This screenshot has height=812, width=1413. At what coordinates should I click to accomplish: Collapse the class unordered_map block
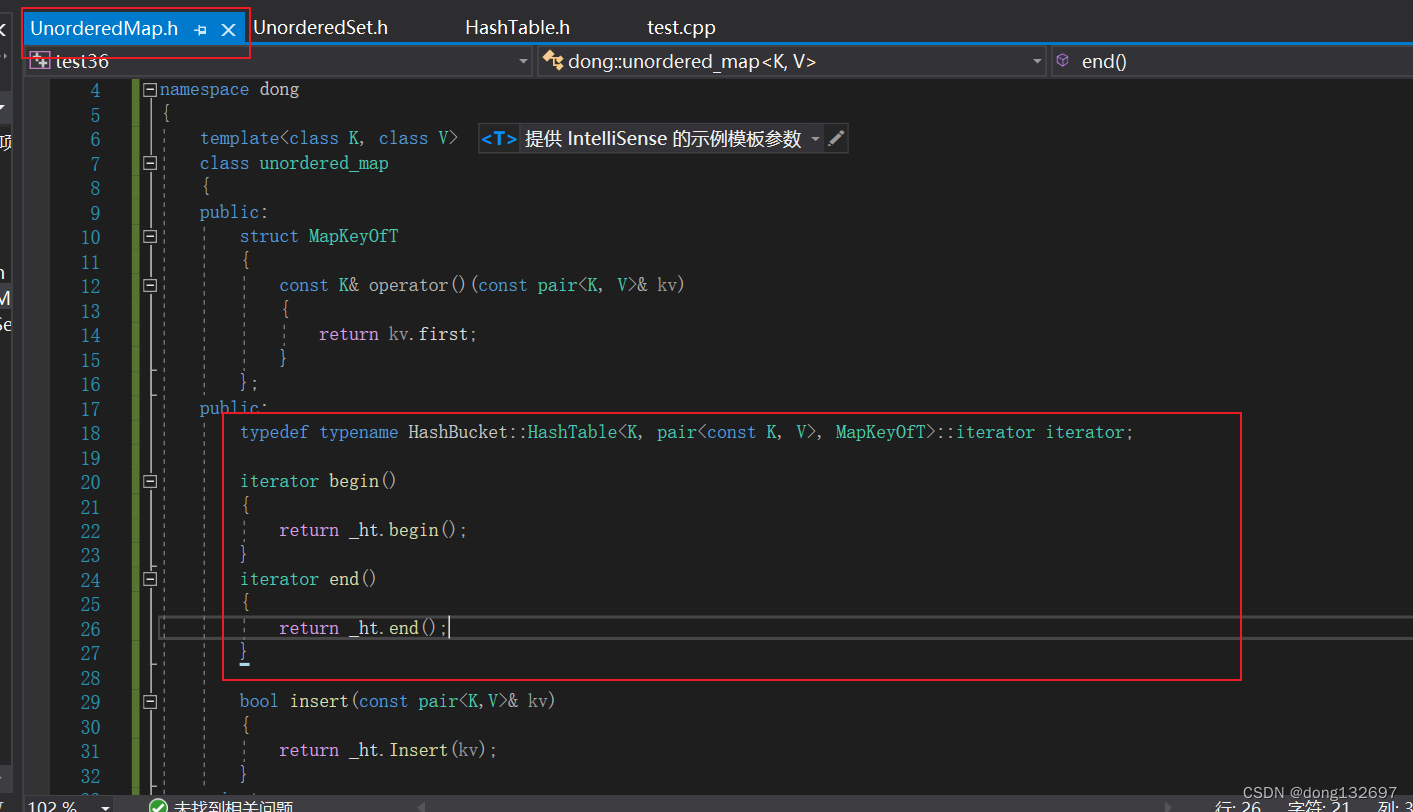(150, 163)
